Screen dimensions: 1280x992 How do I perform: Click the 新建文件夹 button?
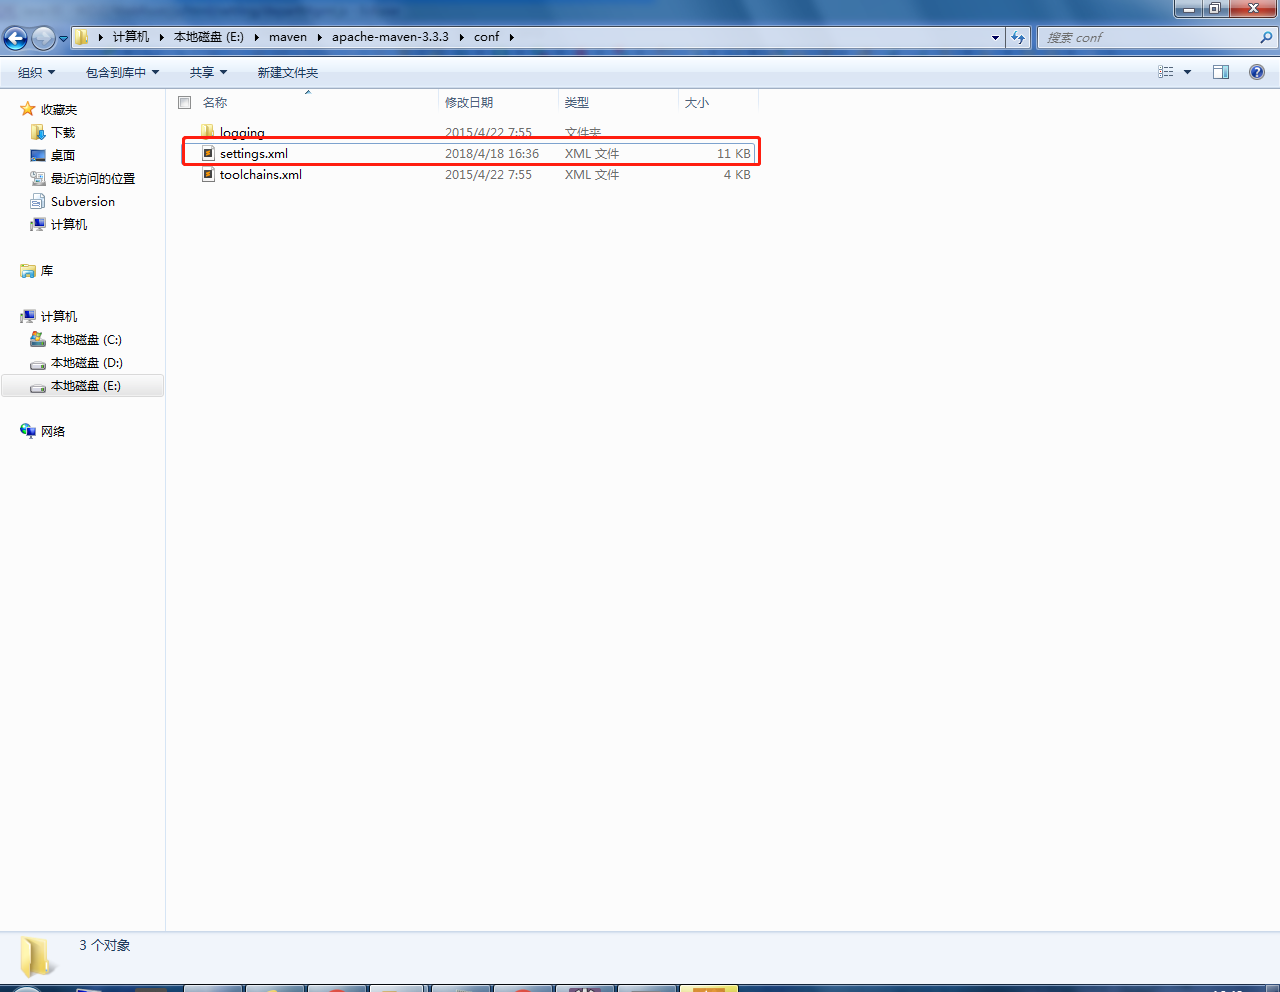(x=288, y=72)
